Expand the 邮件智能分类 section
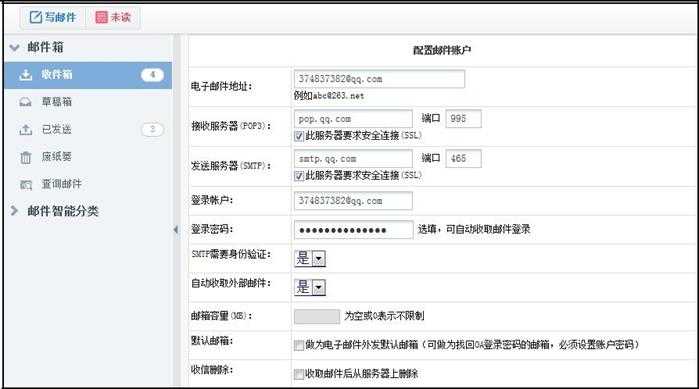This screenshot has height=389, width=699. [x=14, y=211]
